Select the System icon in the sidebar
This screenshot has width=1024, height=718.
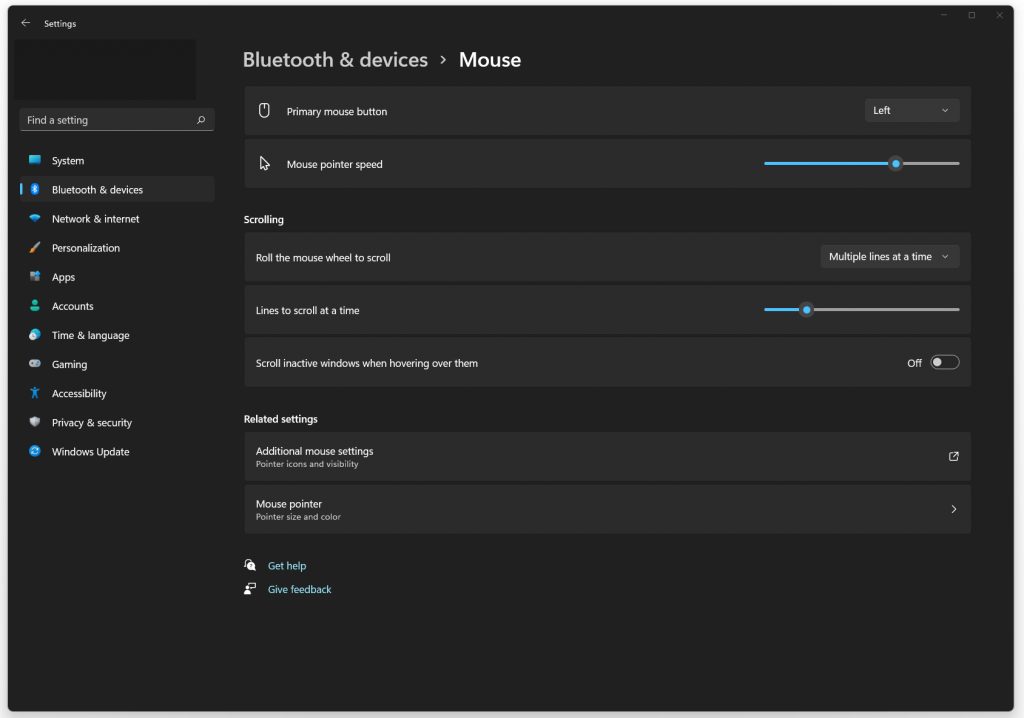[35, 160]
